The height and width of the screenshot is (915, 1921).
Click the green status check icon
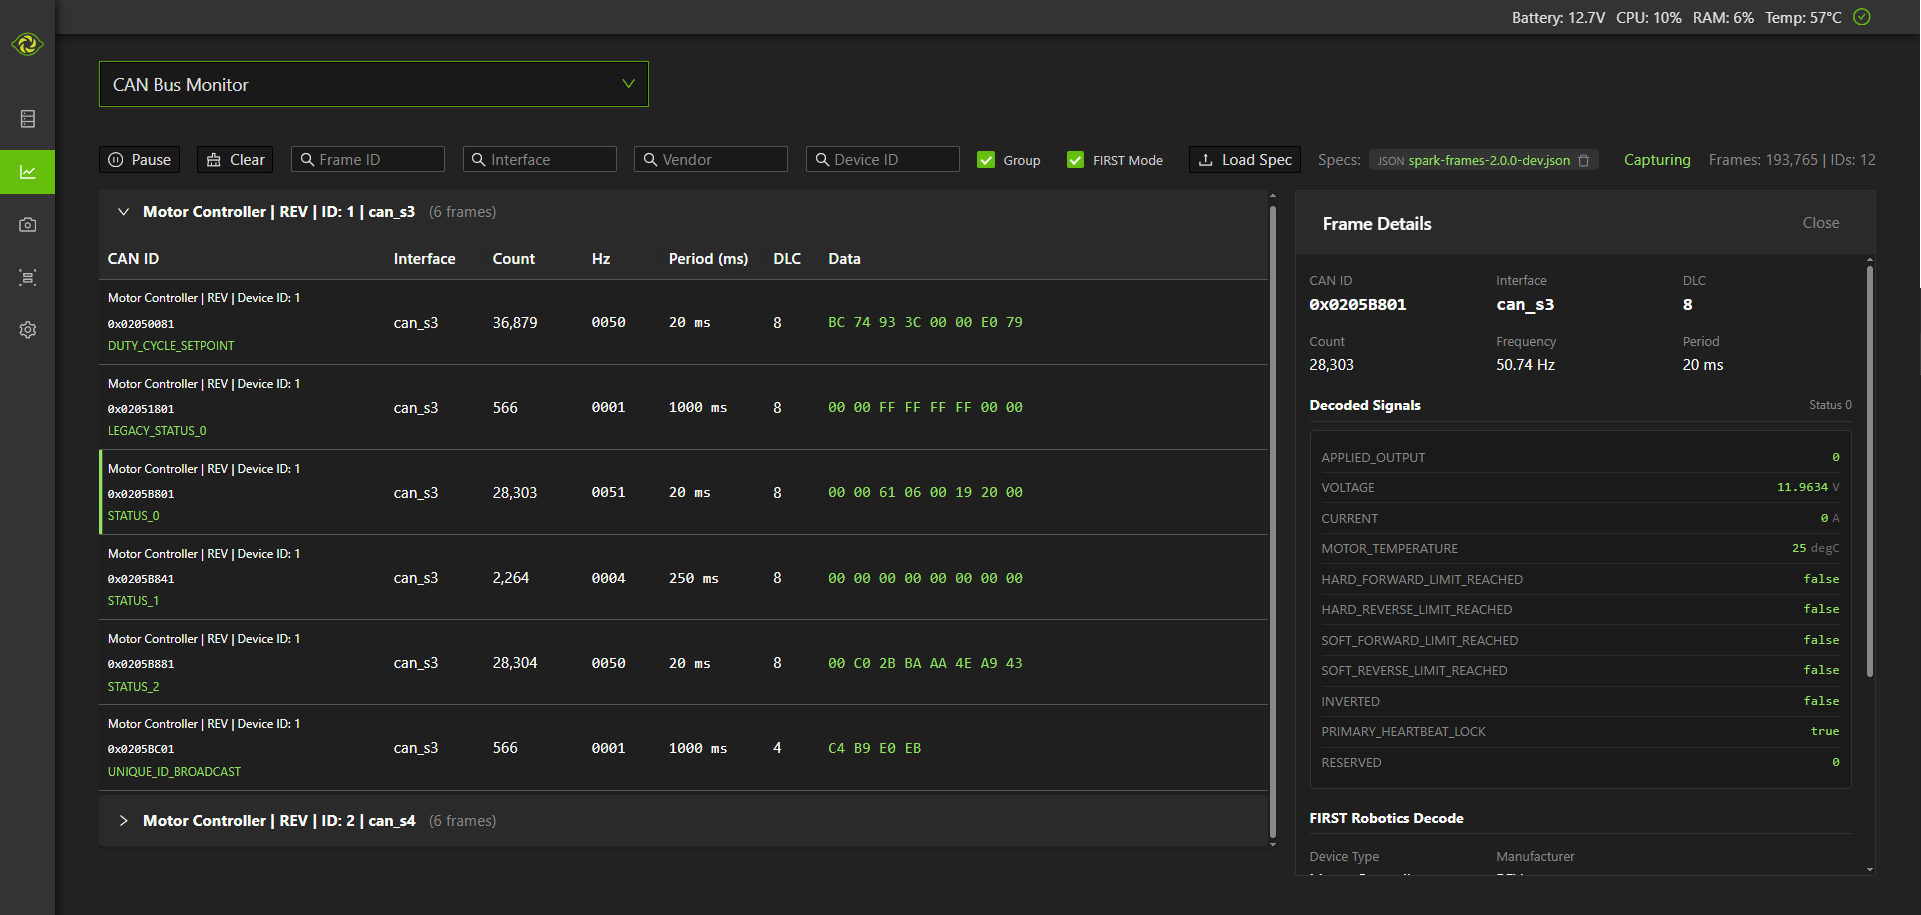pyautogui.click(x=1862, y=17)
